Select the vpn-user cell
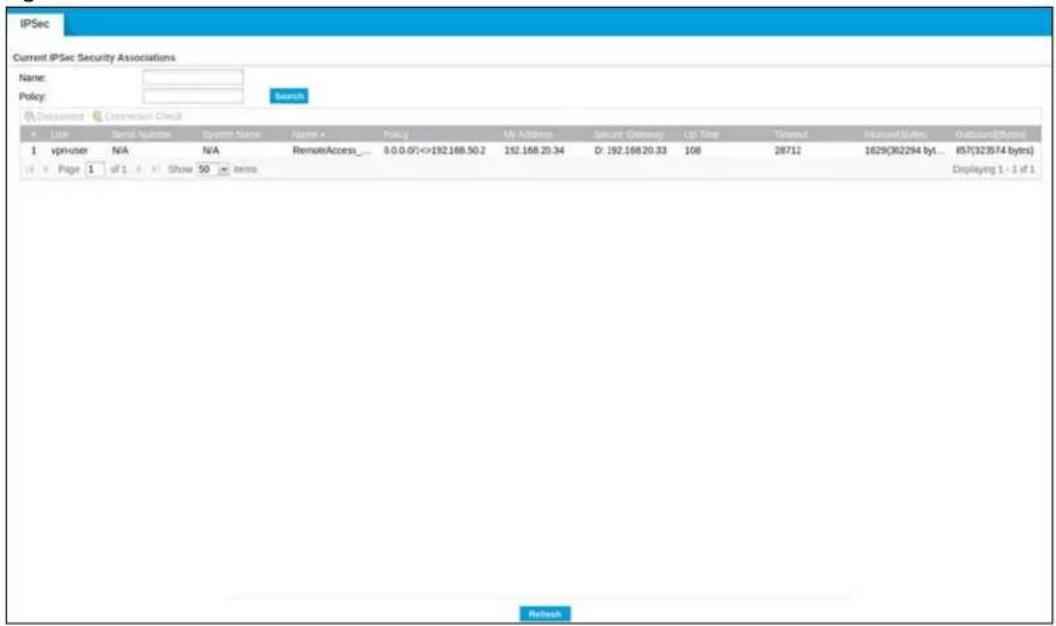The image size is (1056, 626). coord(69,151)
